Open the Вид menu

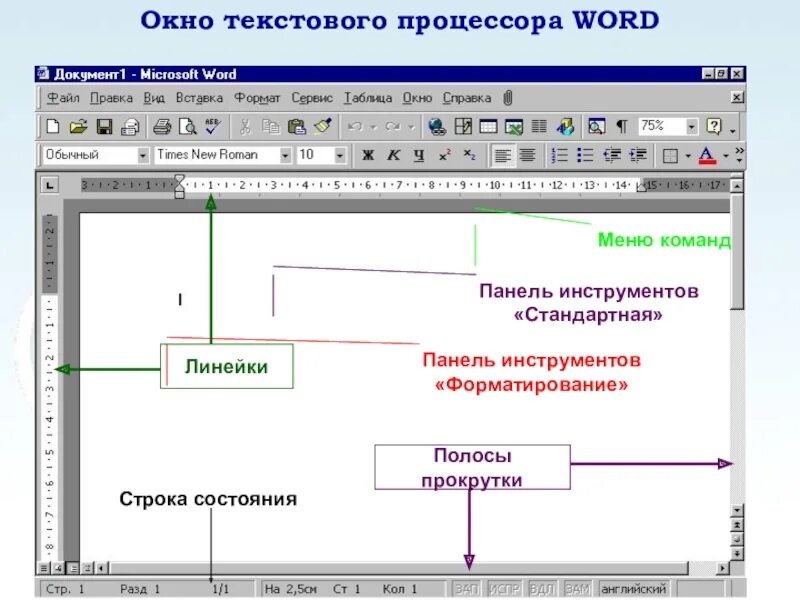(154, 98)
